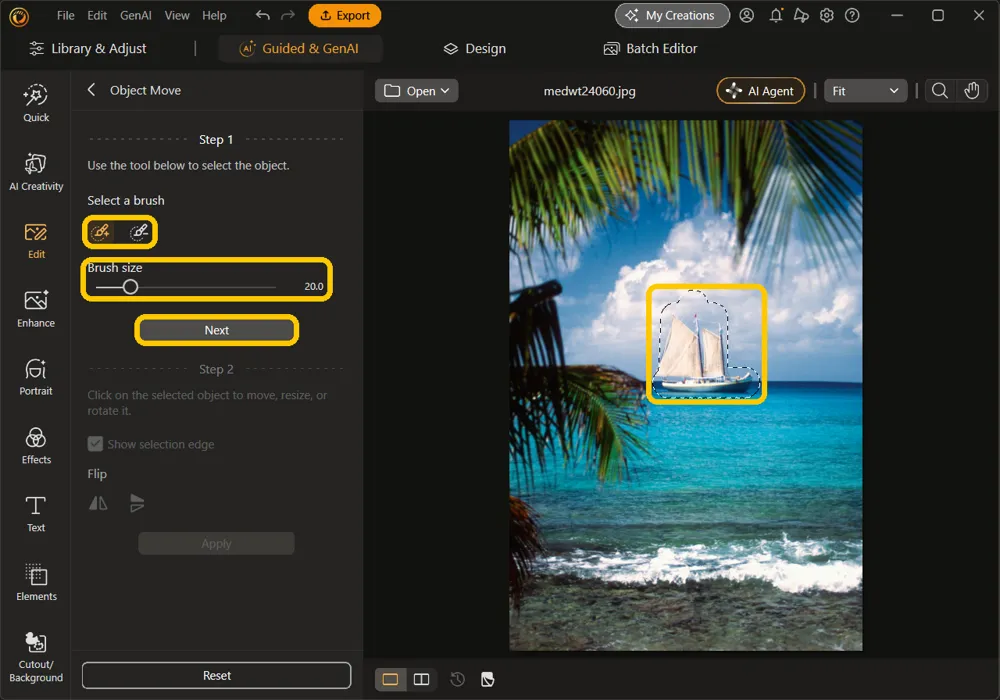
Task: Click the compare original icon below canvas
Action: coord(487,679)
